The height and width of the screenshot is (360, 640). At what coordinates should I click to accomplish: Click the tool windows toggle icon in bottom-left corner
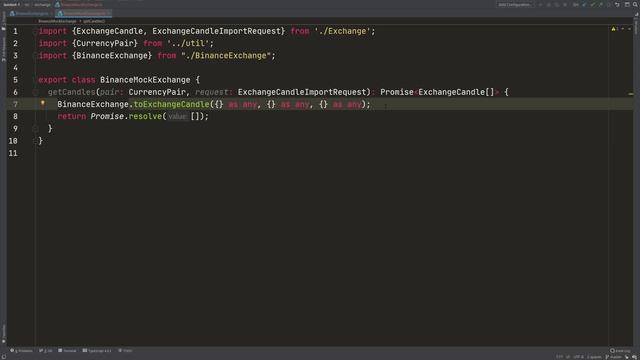click(4, 357)
